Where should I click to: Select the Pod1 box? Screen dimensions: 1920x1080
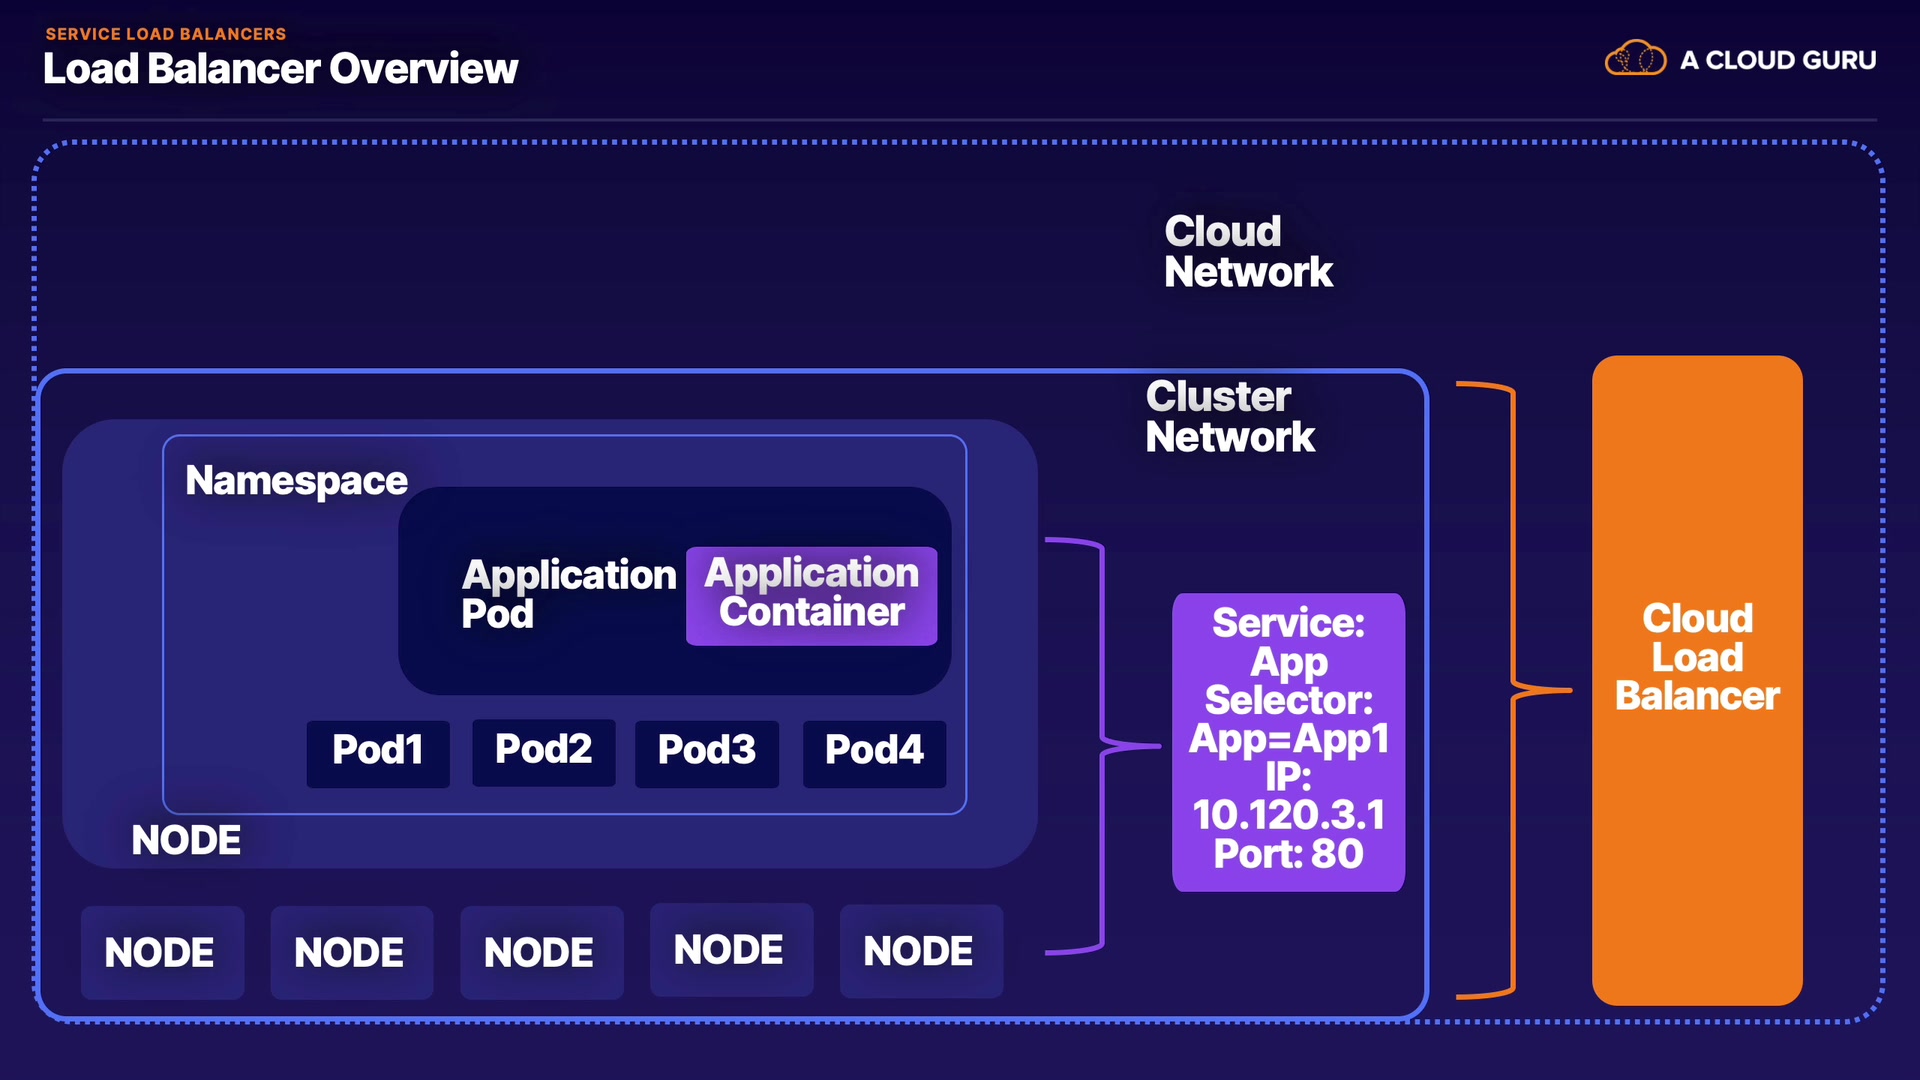pos(378,752)
